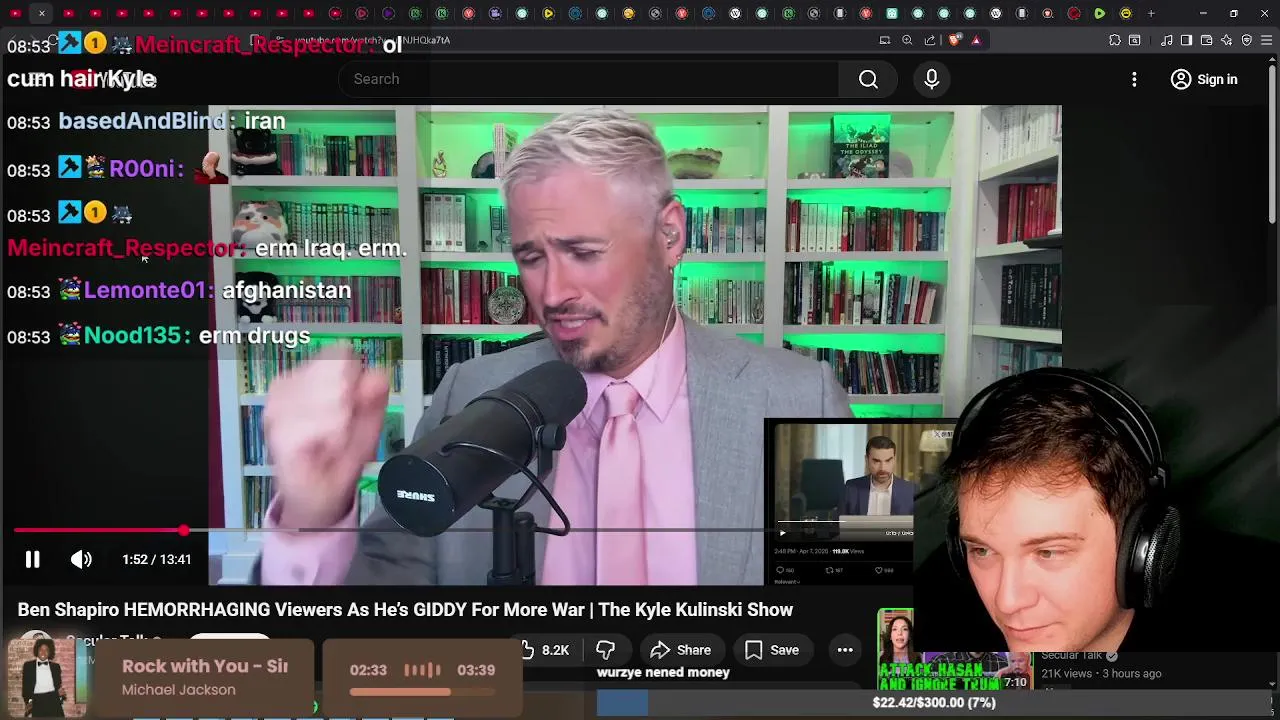This screenshot has width=1280, height=720.
Task: Open more actions ellipsis below video
Action: click(845, 650)
